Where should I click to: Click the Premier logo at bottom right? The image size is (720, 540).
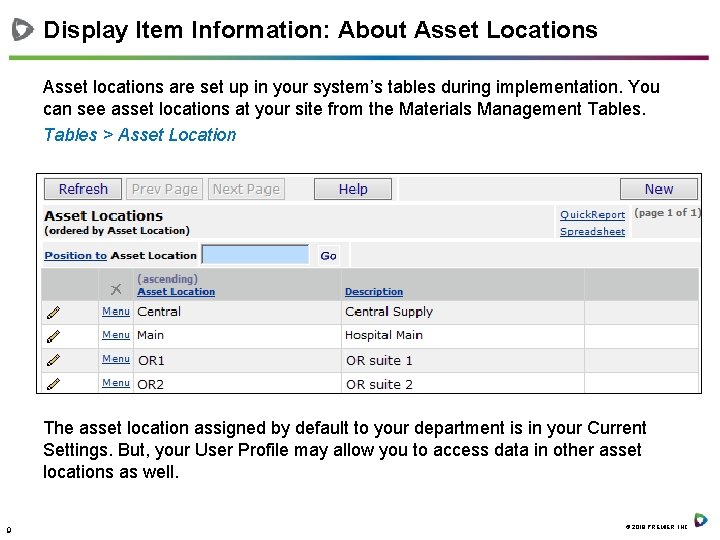(701, 520)
